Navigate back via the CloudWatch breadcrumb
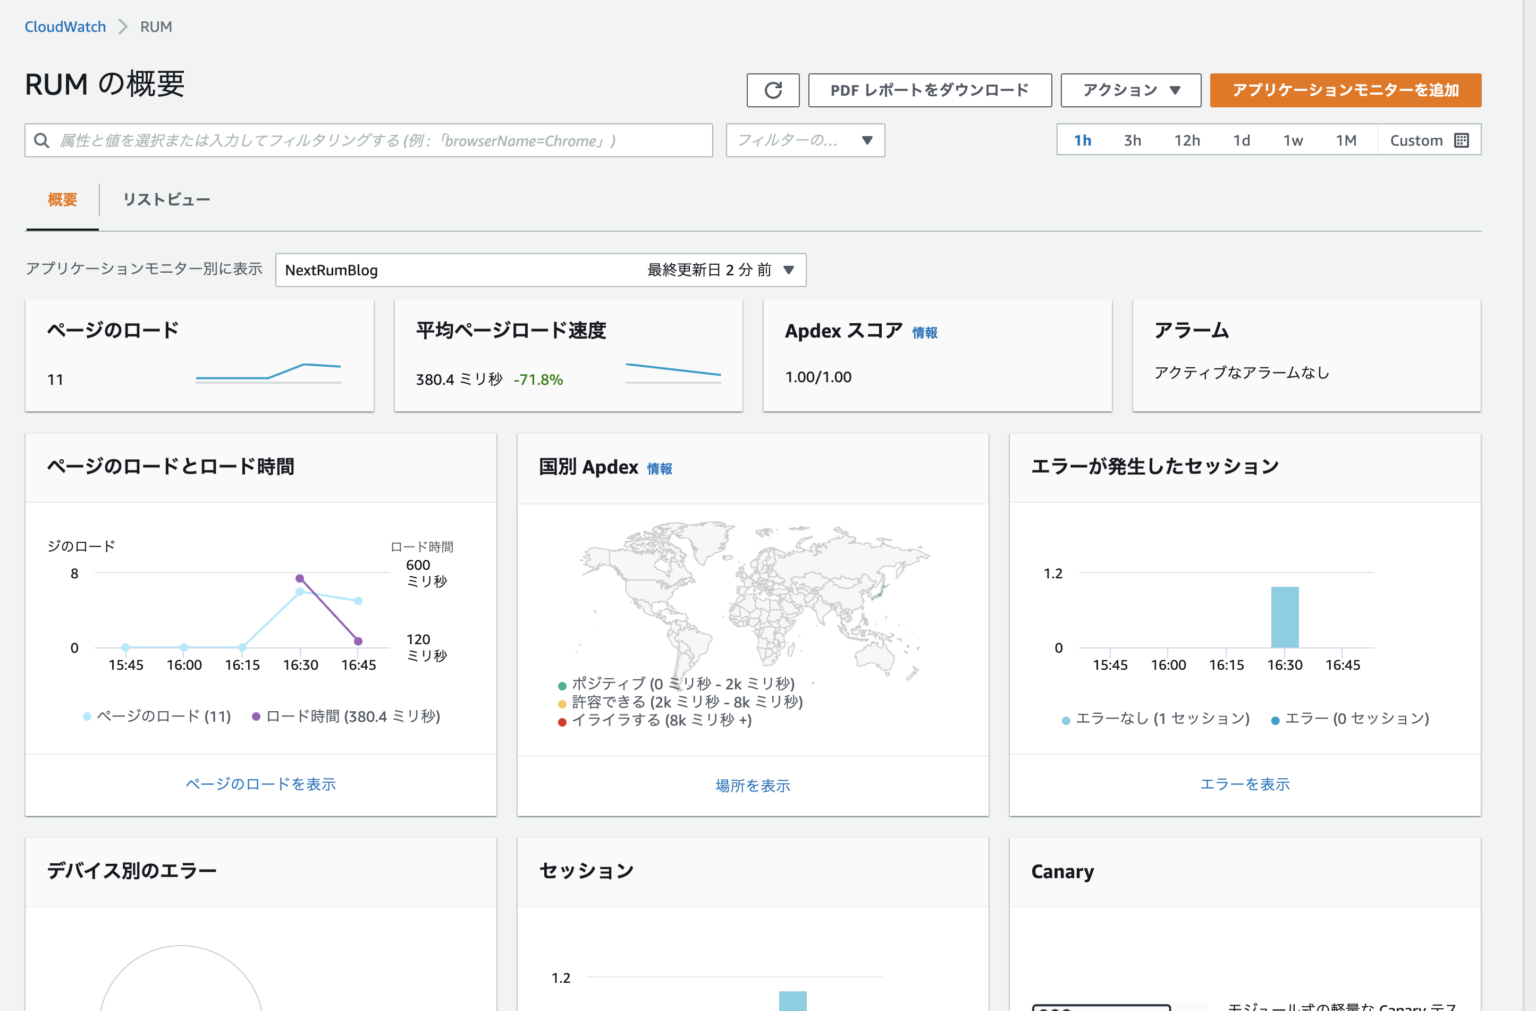Screen dimensions: 1536x1011 (x=64, y=26)
